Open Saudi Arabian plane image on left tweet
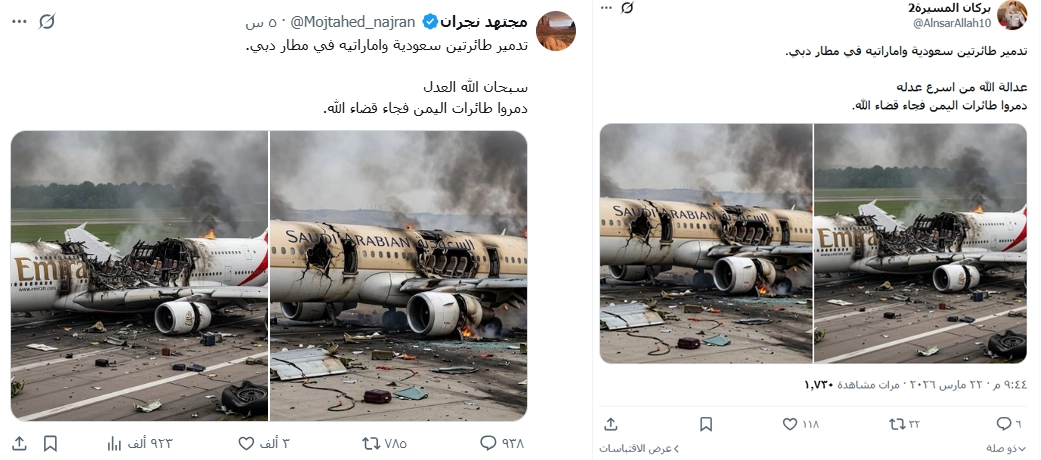 click(398, 275)
